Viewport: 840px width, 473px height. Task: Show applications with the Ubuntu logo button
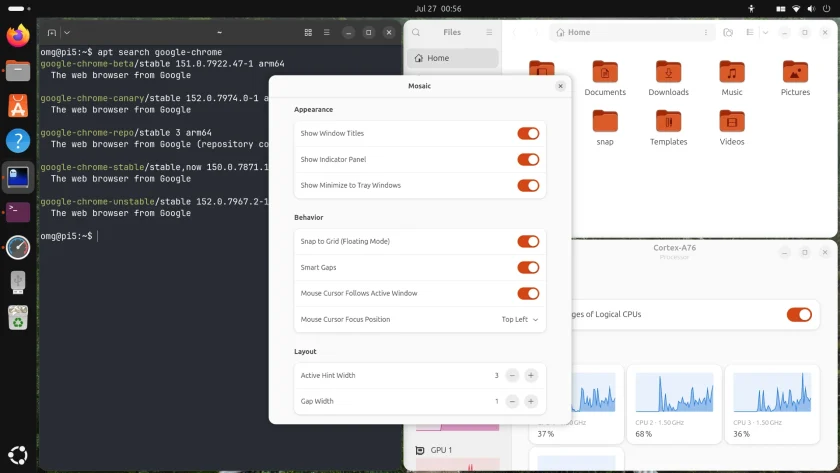click(x=18, y=455)
